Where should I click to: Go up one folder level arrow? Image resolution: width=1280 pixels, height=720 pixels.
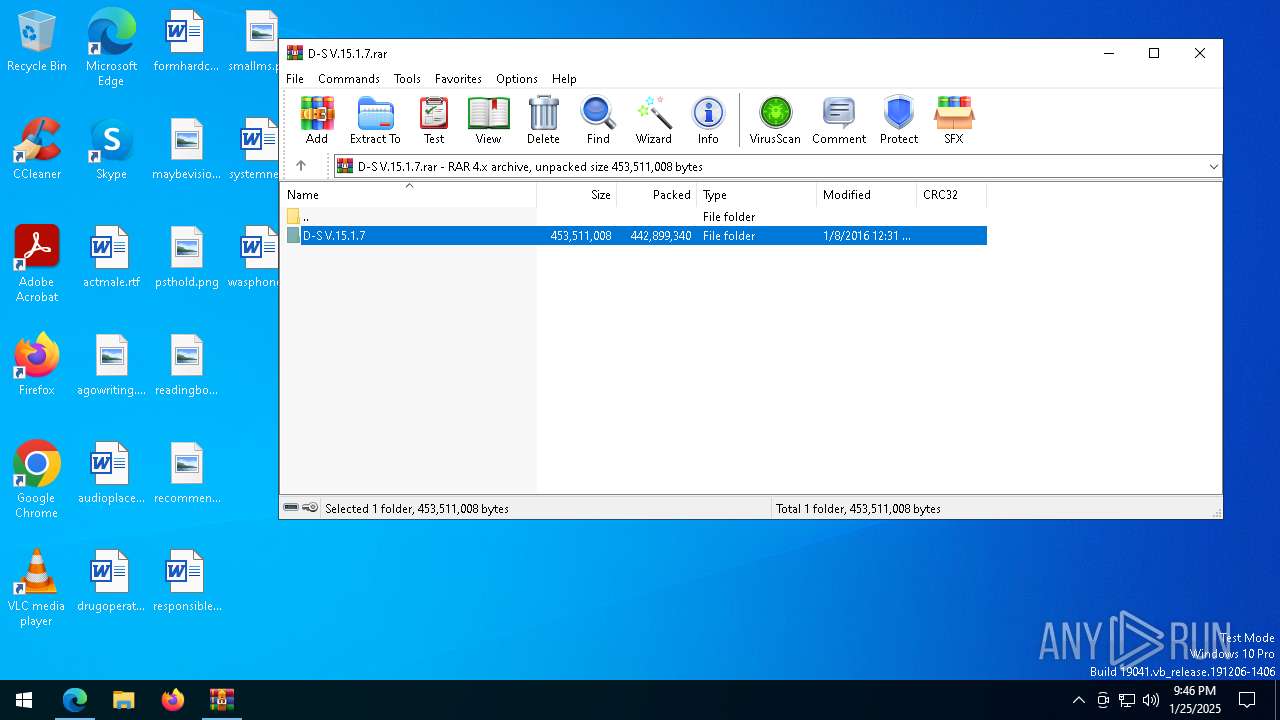click(x=301, y=166)
